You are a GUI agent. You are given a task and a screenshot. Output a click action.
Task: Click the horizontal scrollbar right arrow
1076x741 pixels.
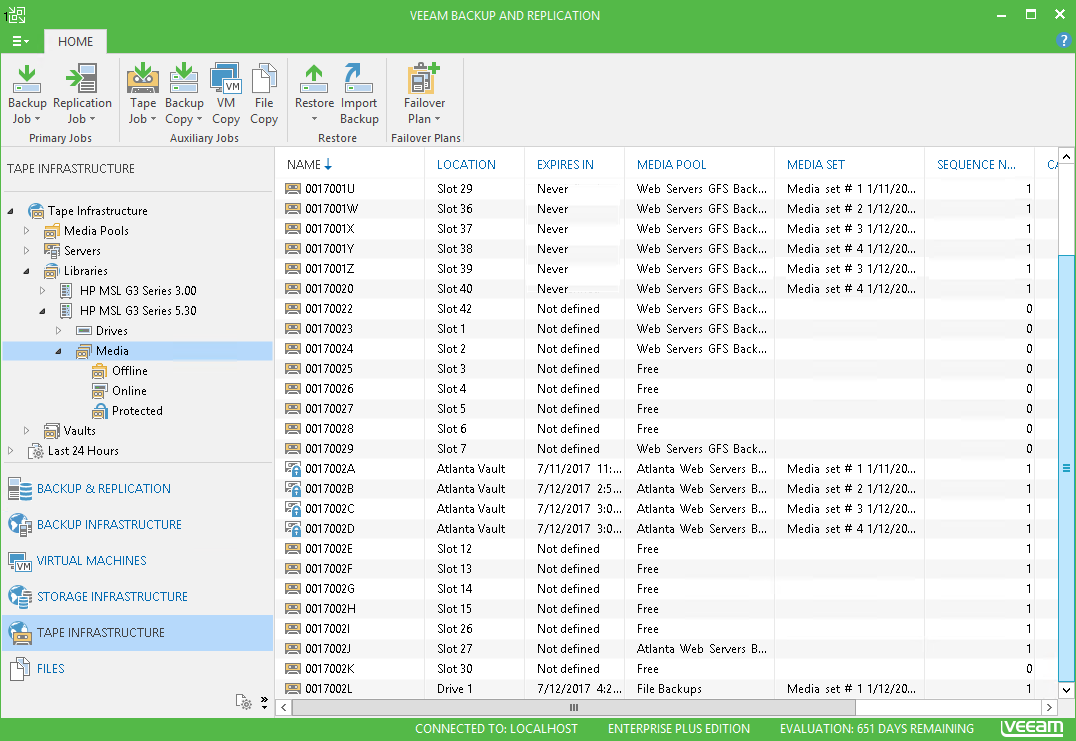1049,707
